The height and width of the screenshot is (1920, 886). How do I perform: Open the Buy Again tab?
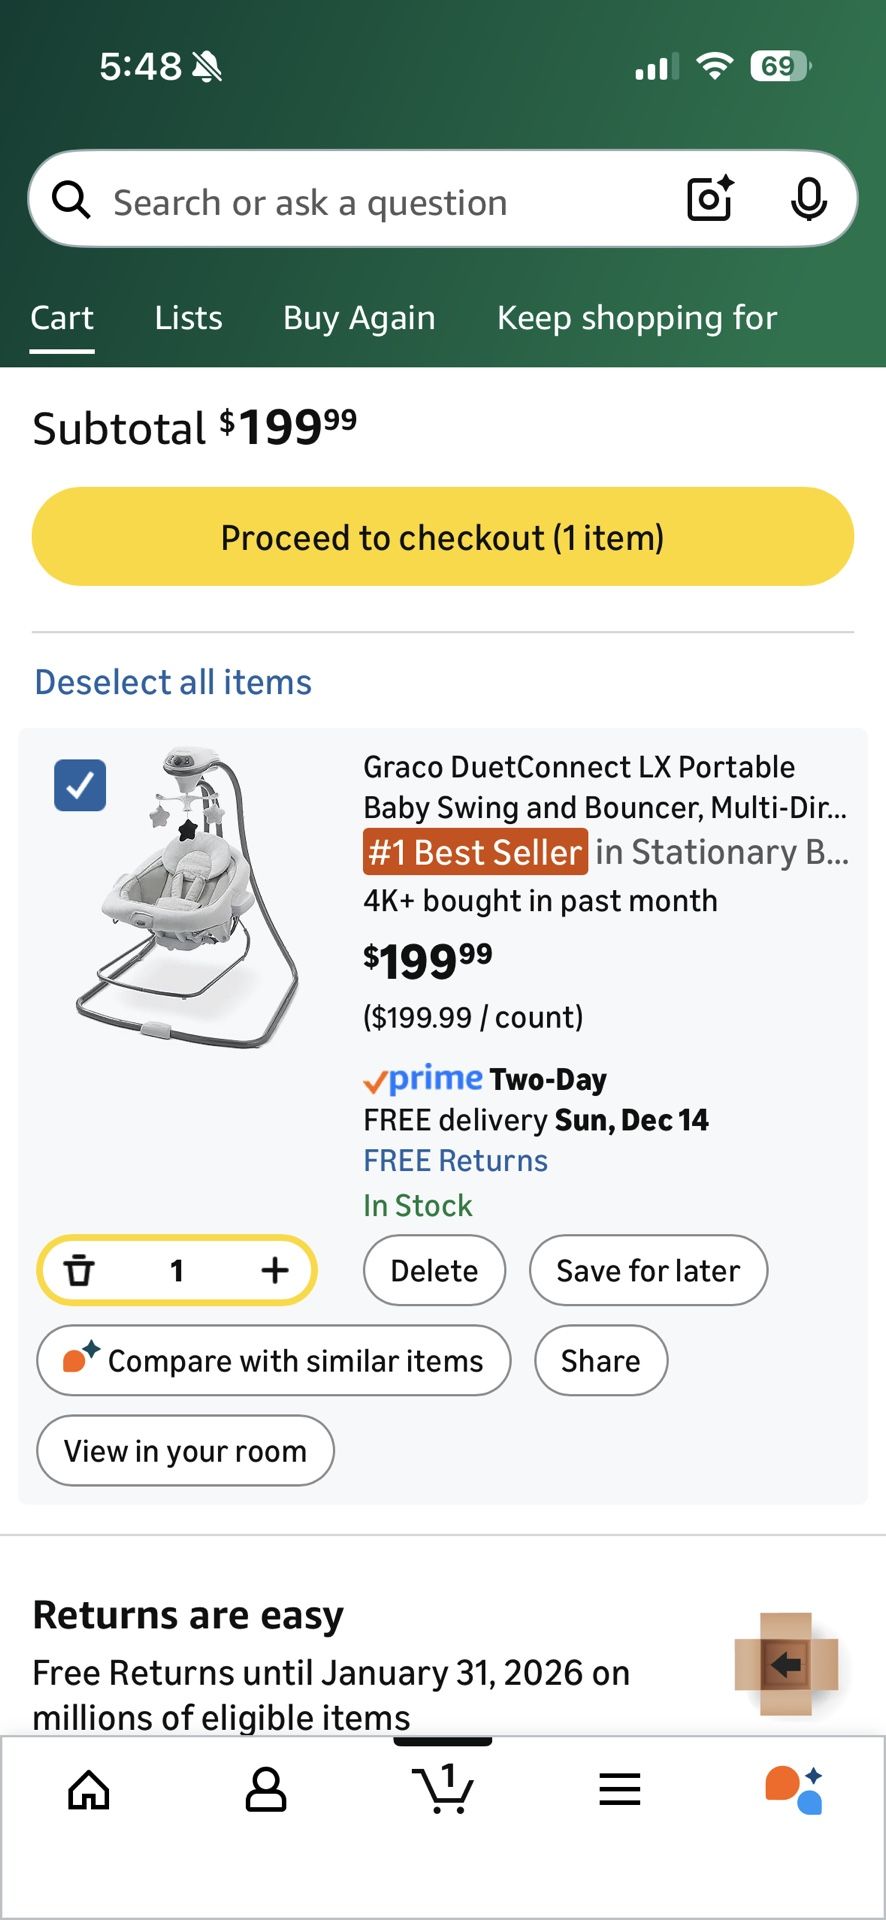coord(357,318)
